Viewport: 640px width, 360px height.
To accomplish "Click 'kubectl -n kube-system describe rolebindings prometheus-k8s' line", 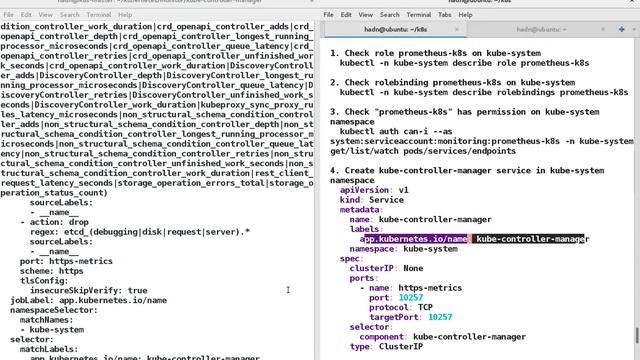I will [484, 92].
